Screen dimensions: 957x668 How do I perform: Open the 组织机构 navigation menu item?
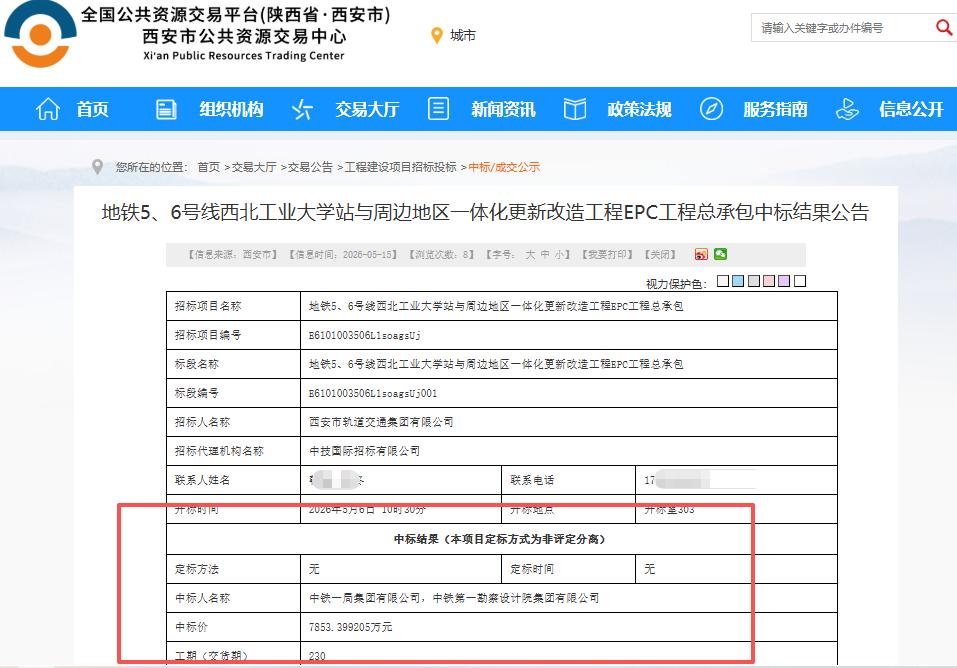[x=231, y=109]
